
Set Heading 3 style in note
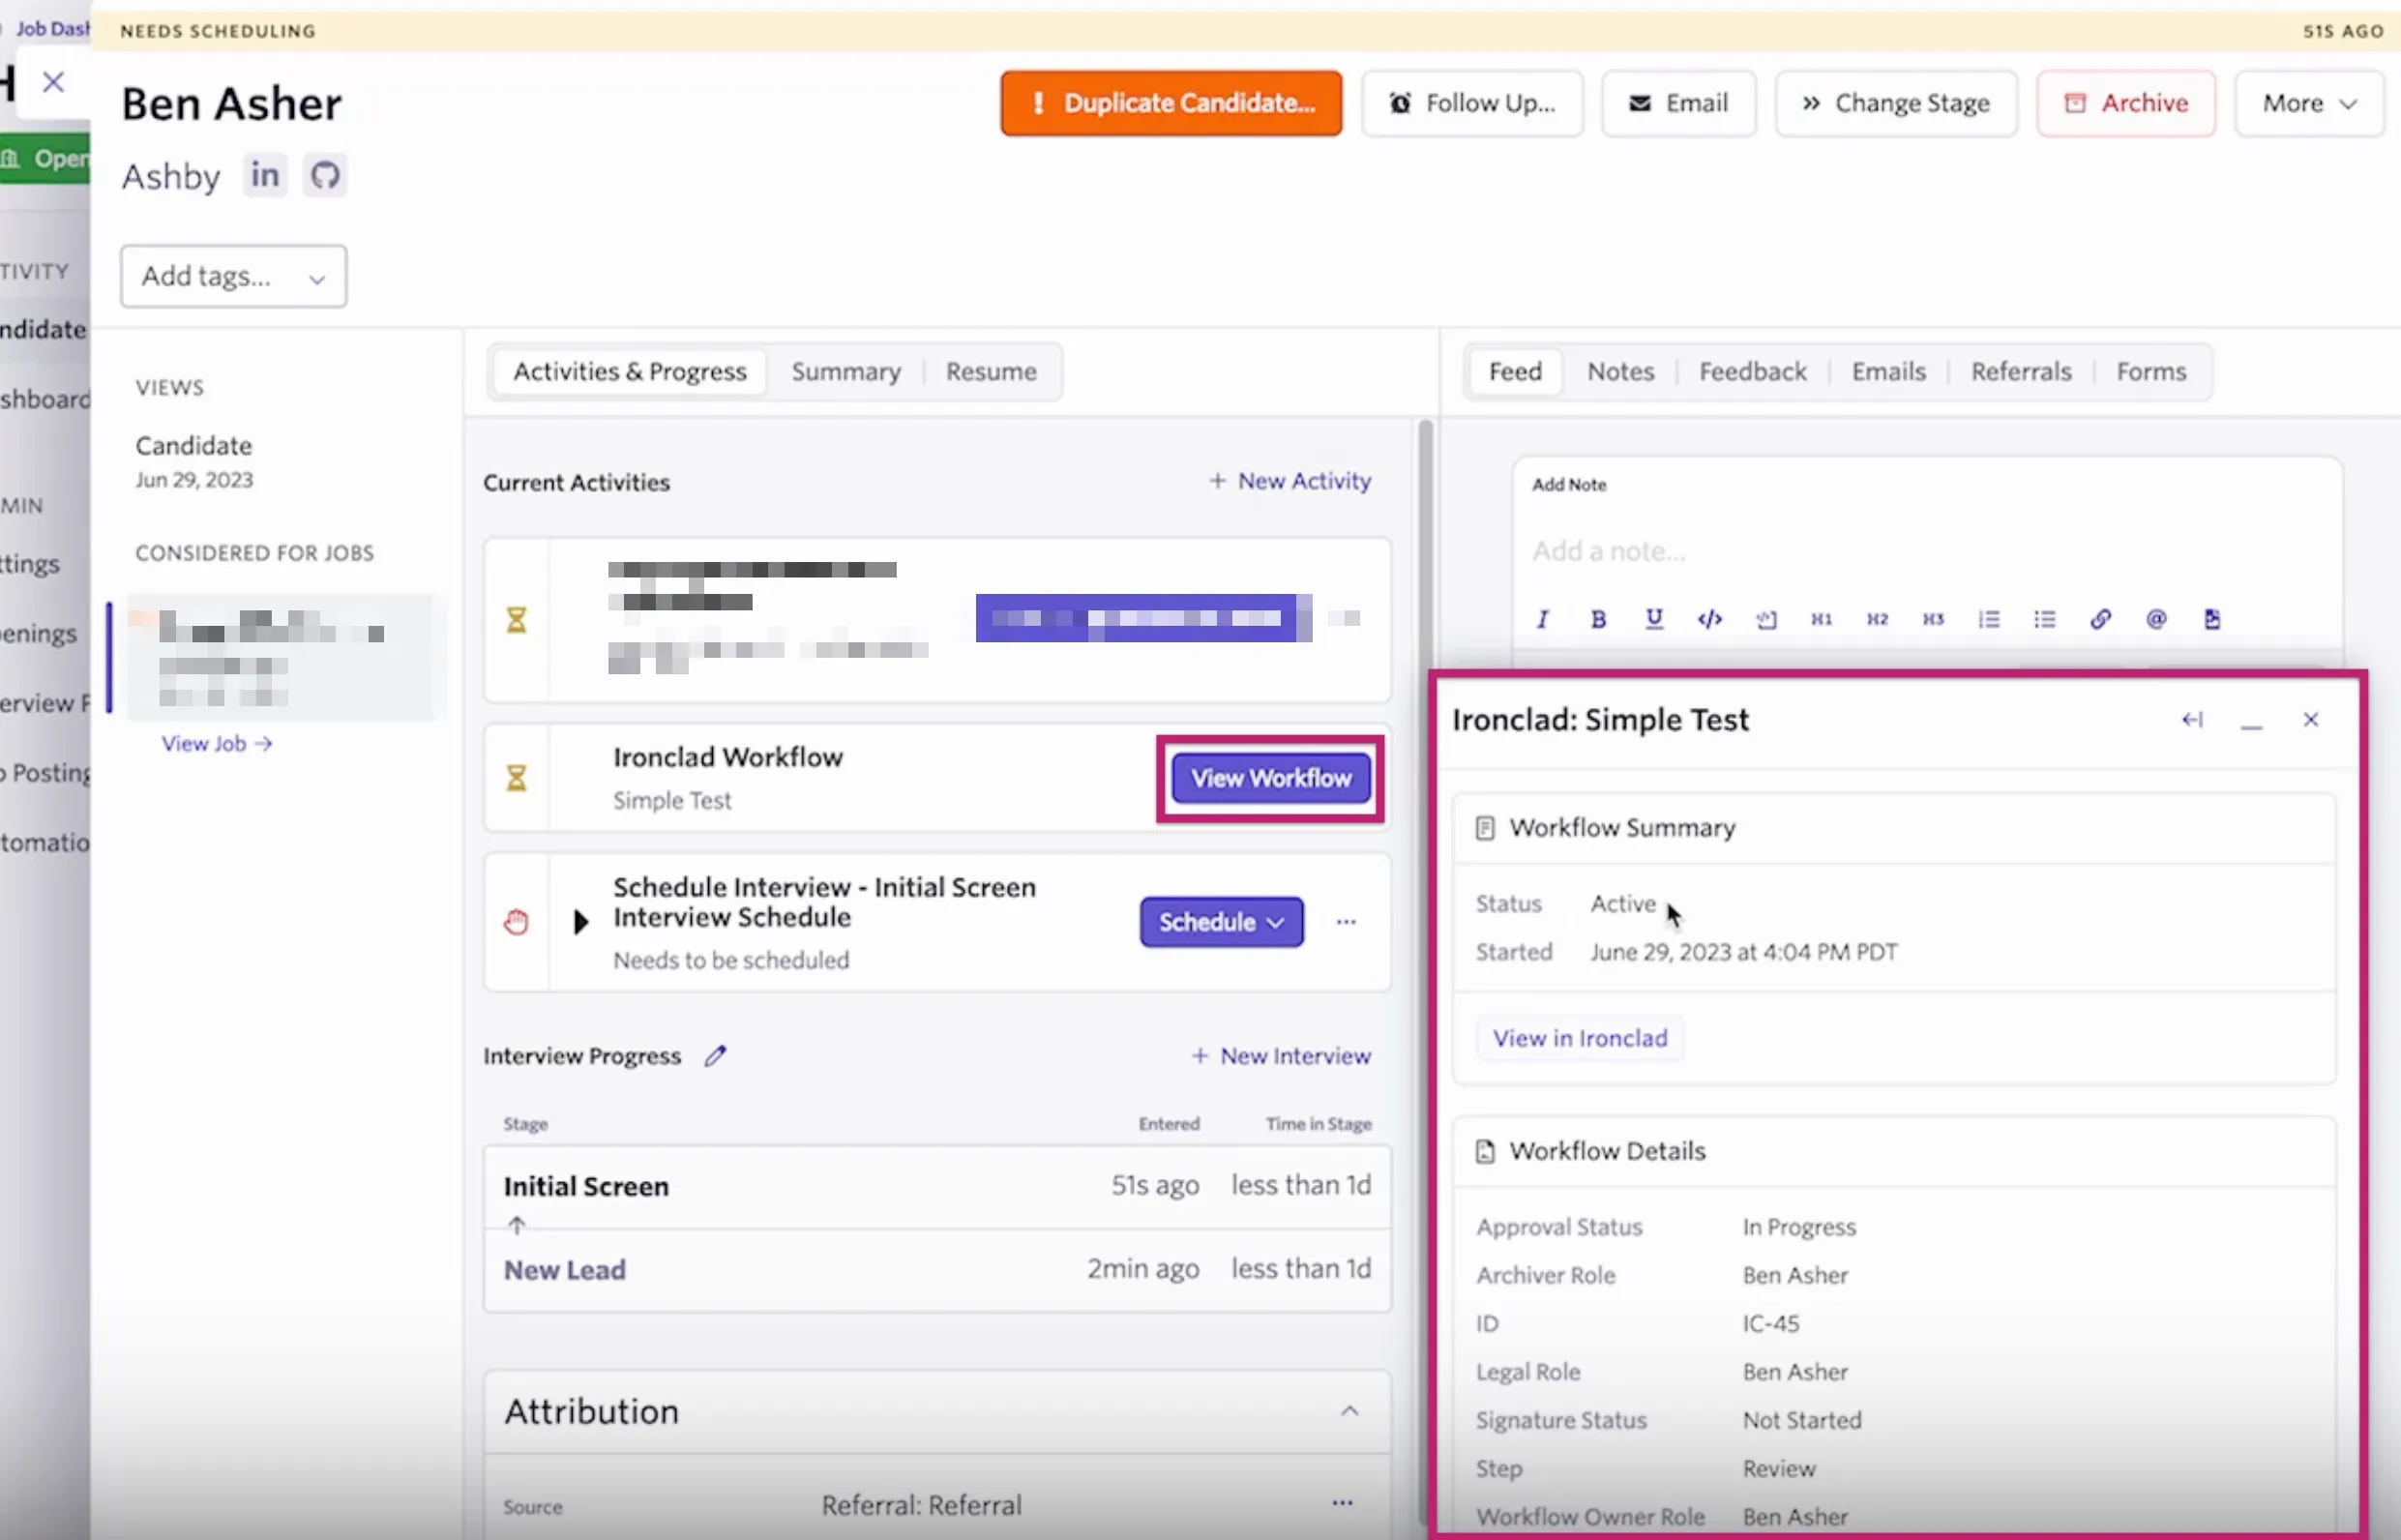(1933, 620)
